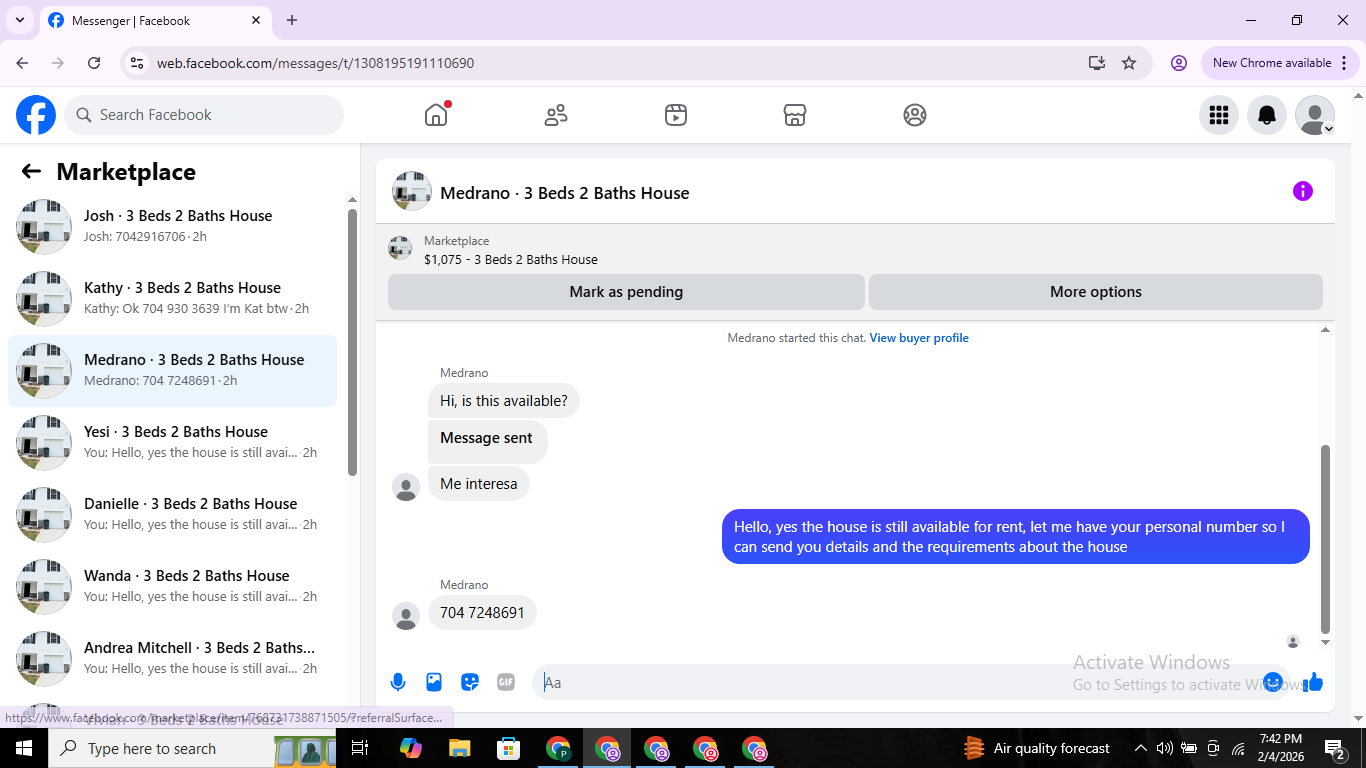This screenshot has height=768, width=1366.
Task: Open Yesi's 3 Beds 2 Baths conversation
Action: pyautogui.click(x=172, y=443)
